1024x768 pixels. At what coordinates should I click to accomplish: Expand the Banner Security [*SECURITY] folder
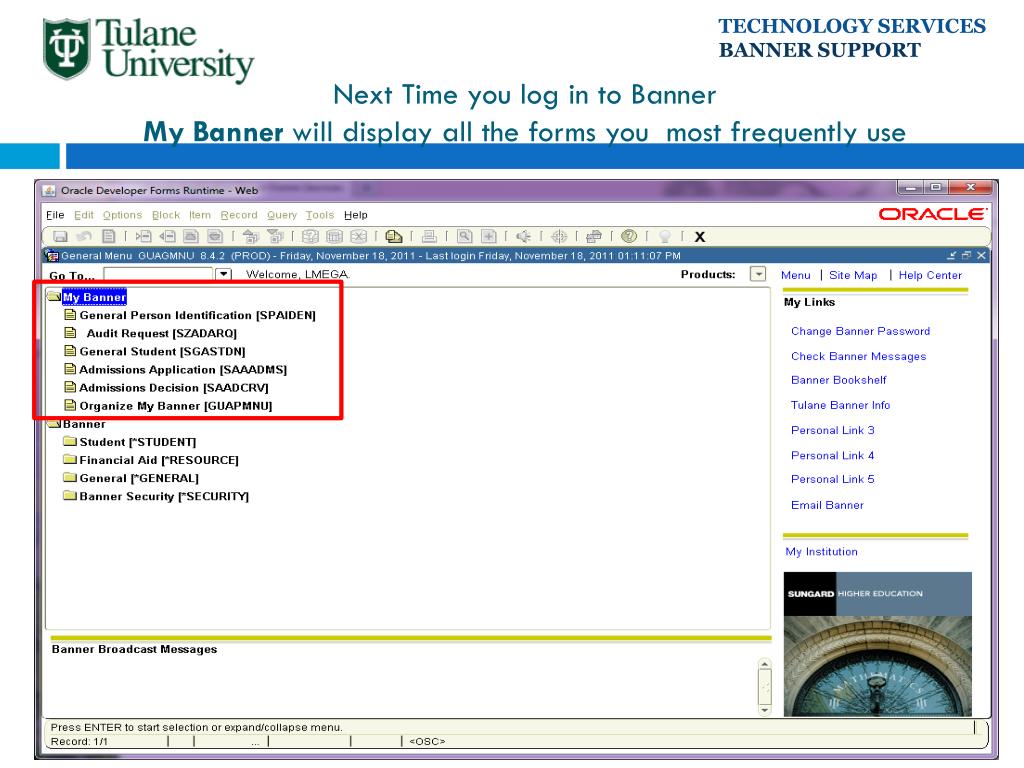coord(70,496)
